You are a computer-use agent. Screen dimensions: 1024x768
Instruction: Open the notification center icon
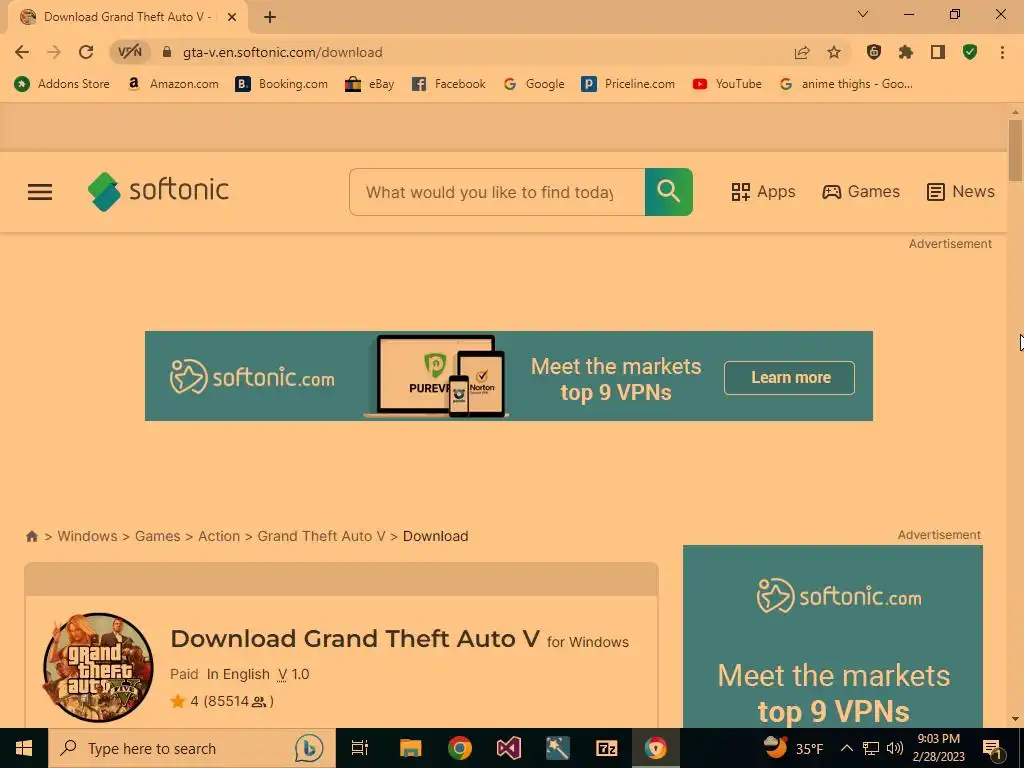(992, 748)
